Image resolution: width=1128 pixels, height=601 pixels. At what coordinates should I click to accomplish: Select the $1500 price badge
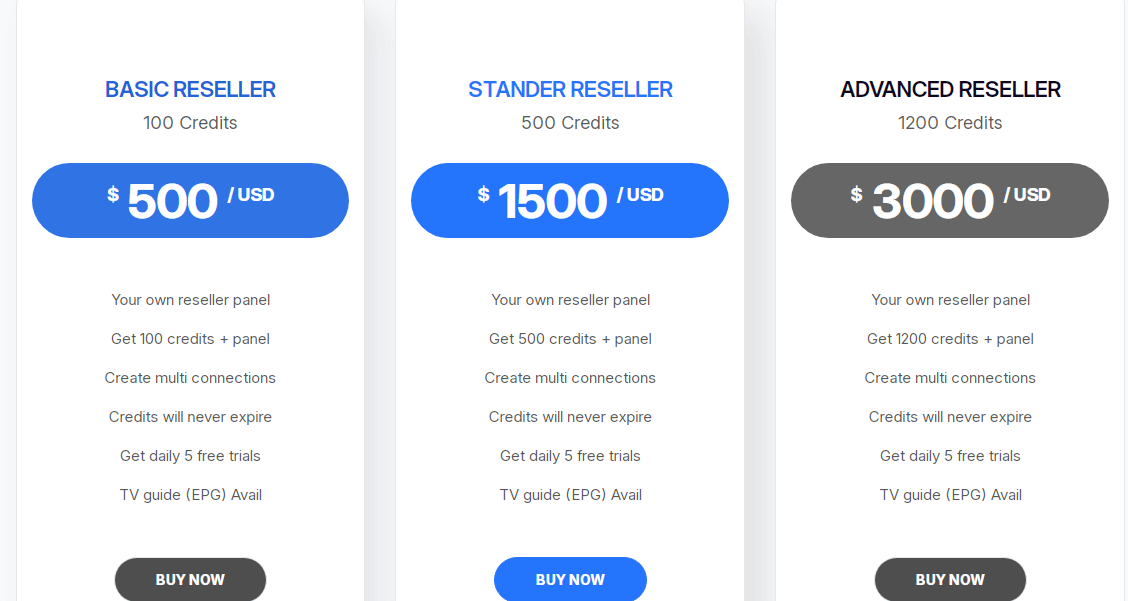click(x=570, y=200)
